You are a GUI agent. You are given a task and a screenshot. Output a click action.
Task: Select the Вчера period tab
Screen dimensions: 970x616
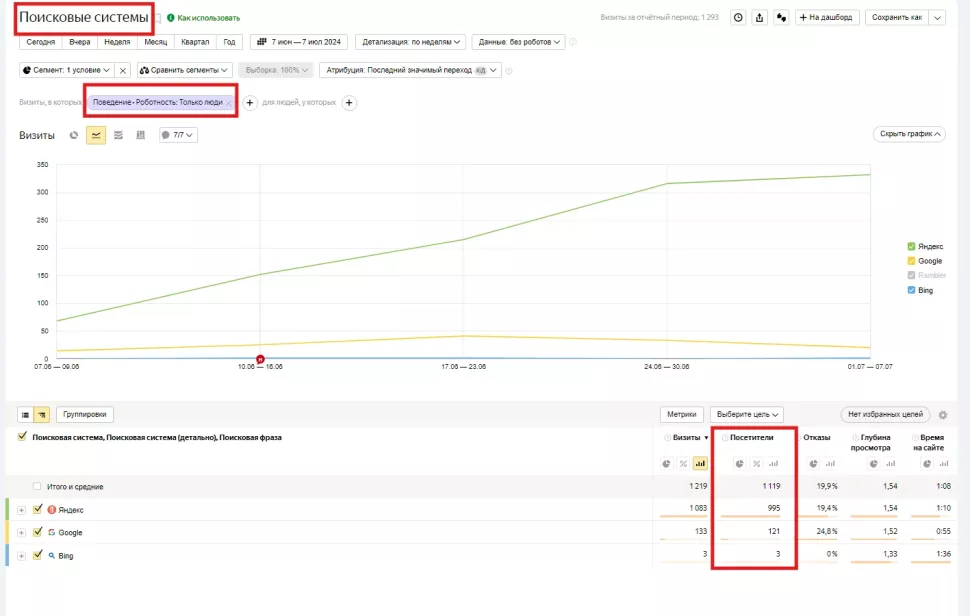point(80,42)
